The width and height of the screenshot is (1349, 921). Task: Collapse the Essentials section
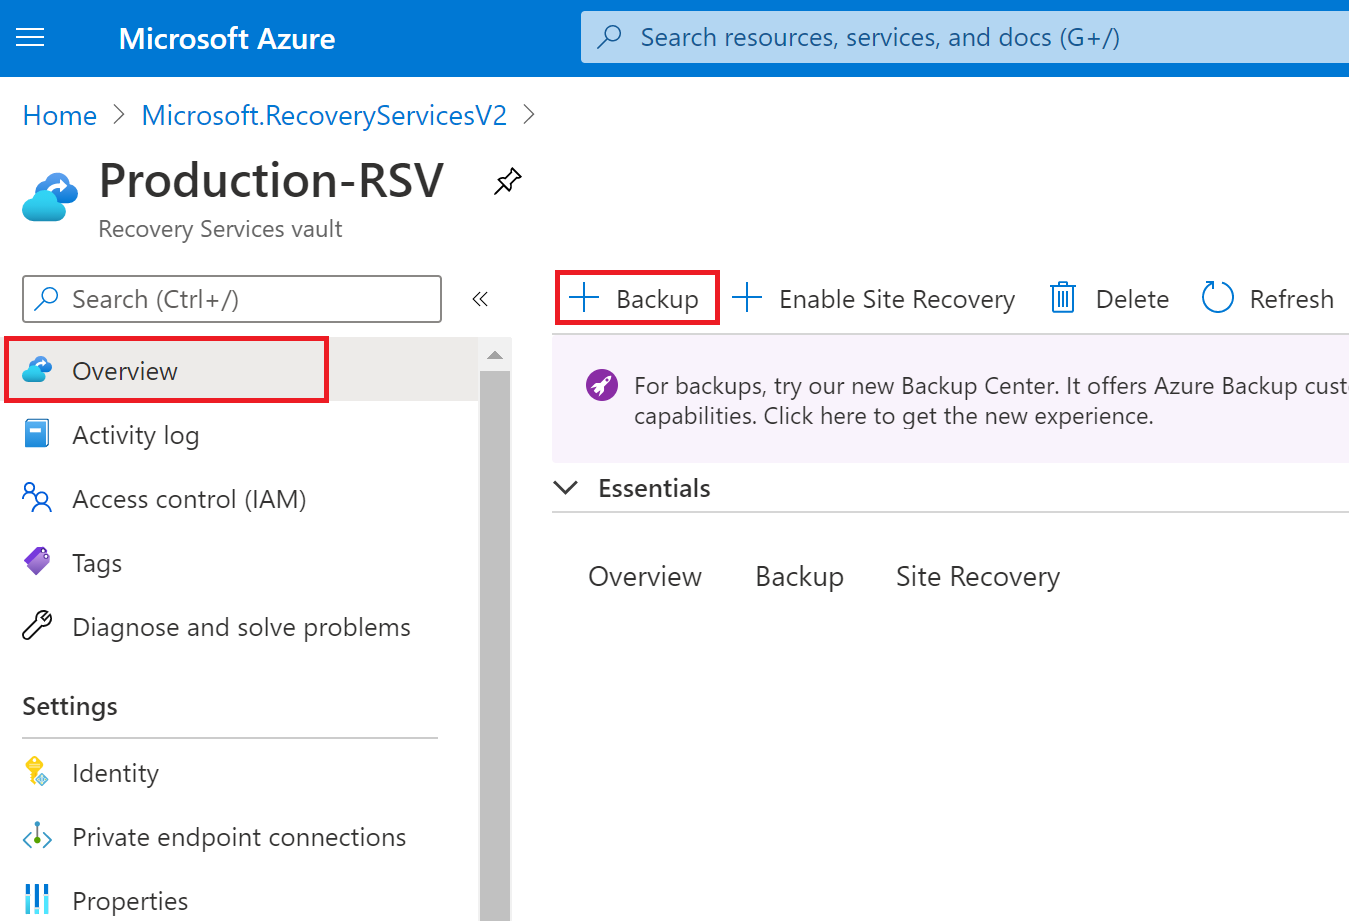tap(566, 488)
